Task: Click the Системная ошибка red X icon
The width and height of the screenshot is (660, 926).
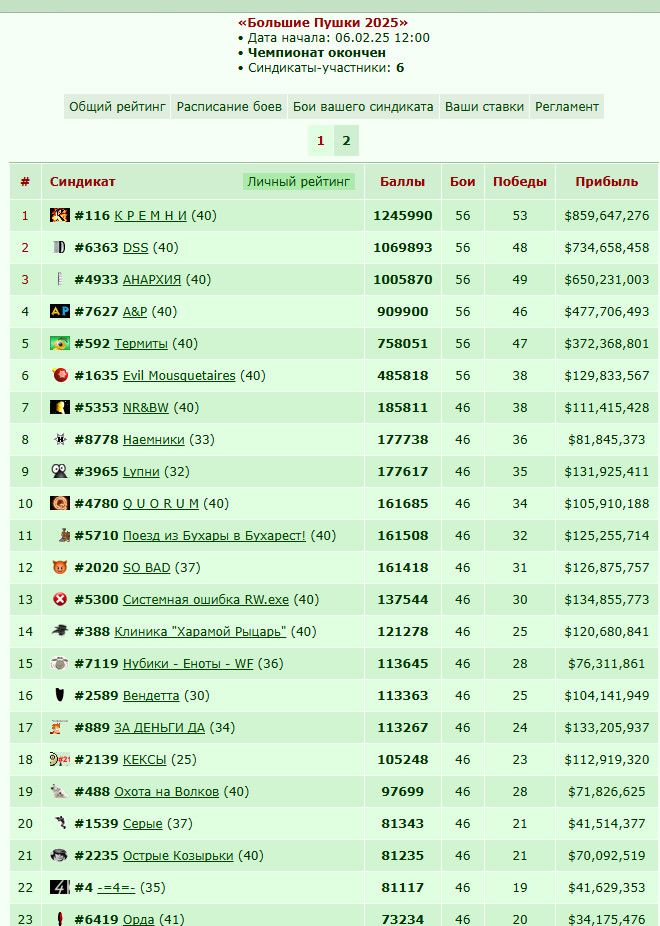Action: (60, 599)
